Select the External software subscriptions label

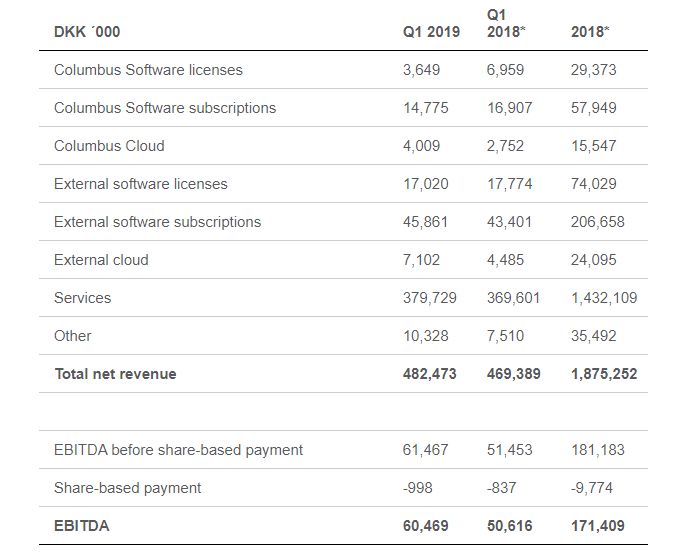pyautogui.click(x=157, y=222)
